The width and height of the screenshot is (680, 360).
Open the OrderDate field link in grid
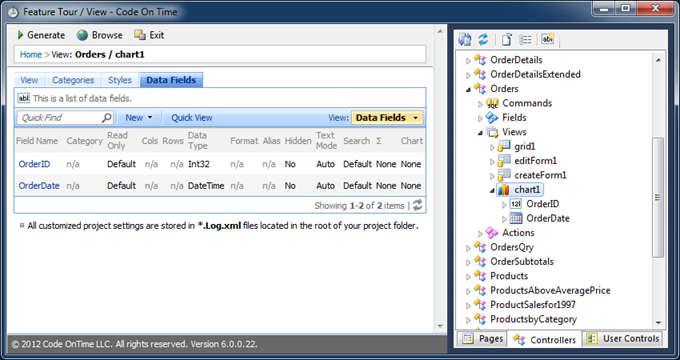point(39,186)
